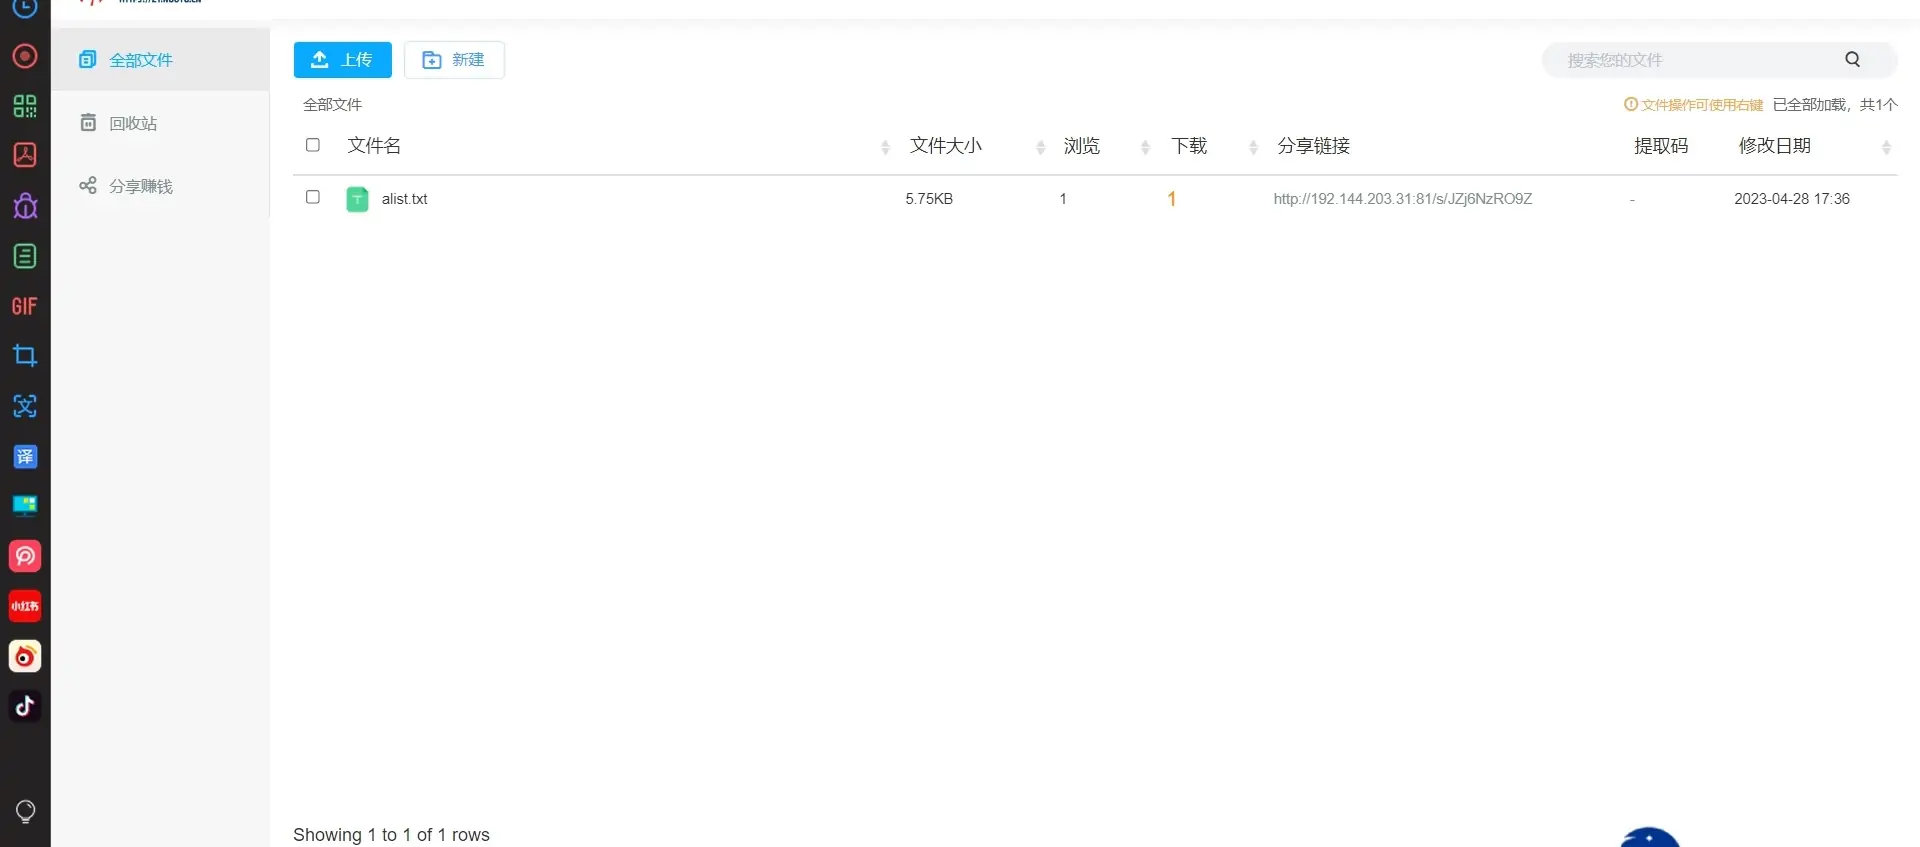Viewport: 1920px width, 847px height.
Task: Click the TikTok icon in sidebar
Action: 25,706
